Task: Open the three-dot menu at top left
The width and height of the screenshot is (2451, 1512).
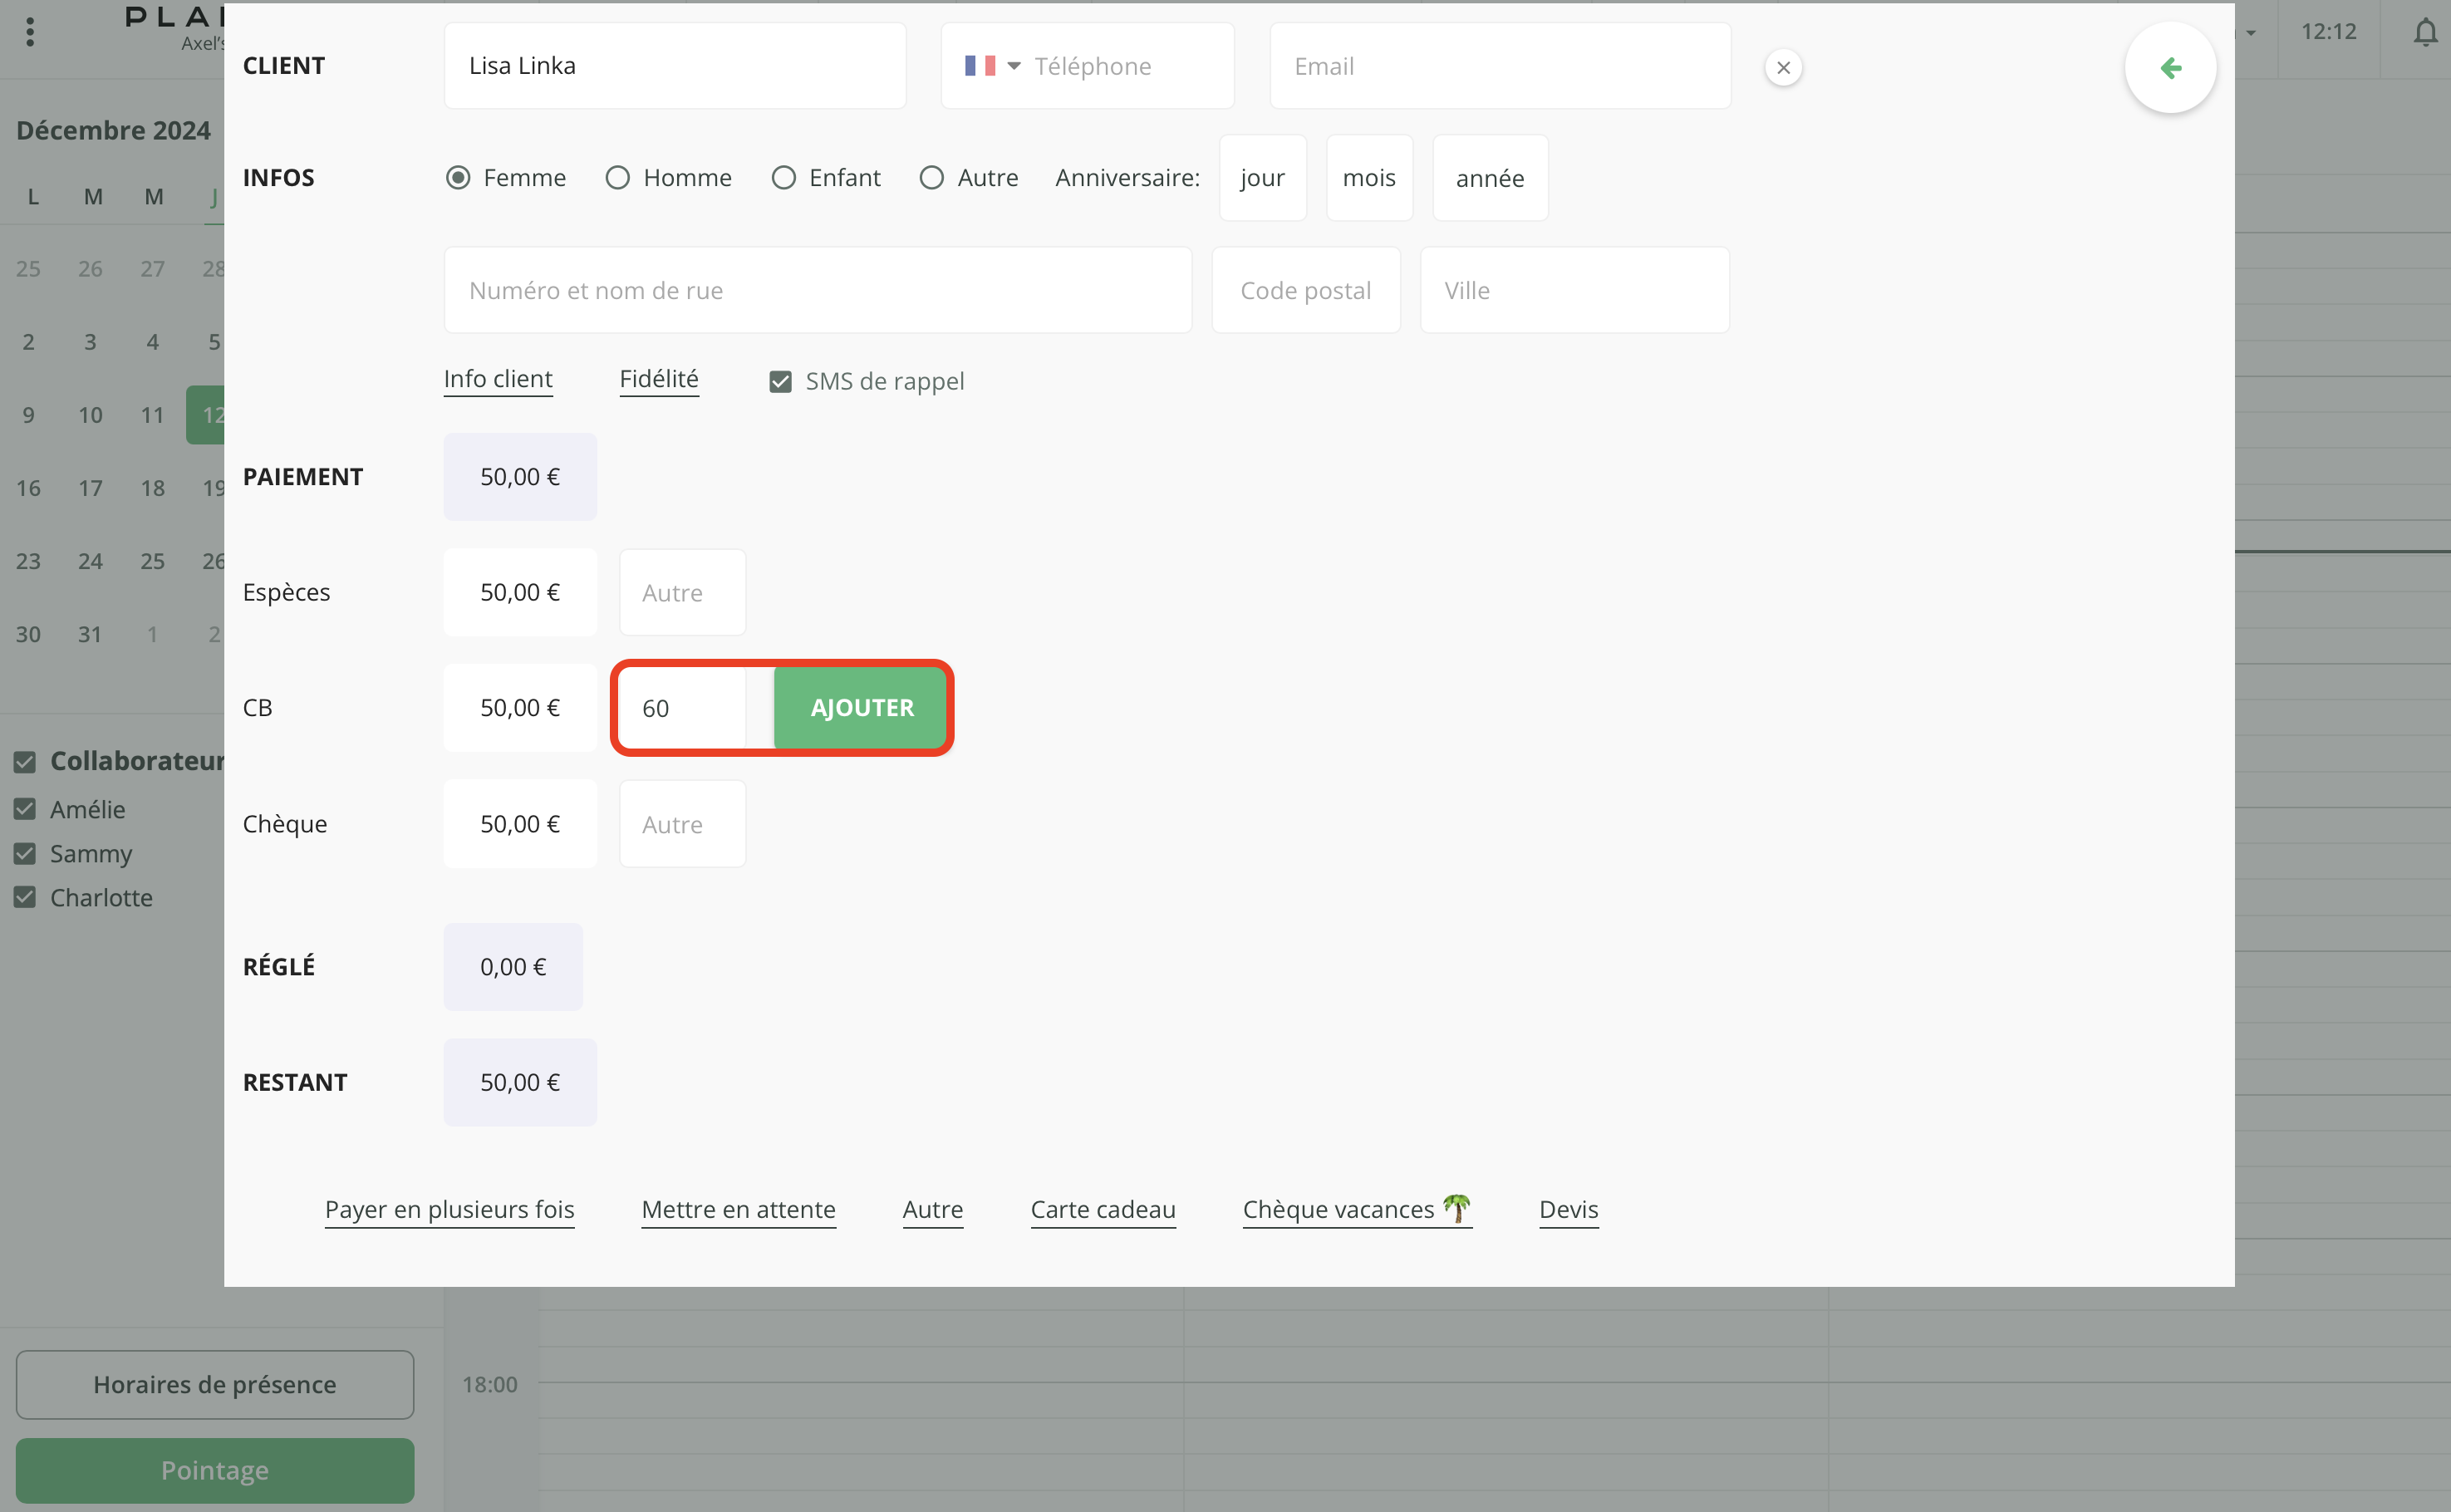Action: (30, 32)
